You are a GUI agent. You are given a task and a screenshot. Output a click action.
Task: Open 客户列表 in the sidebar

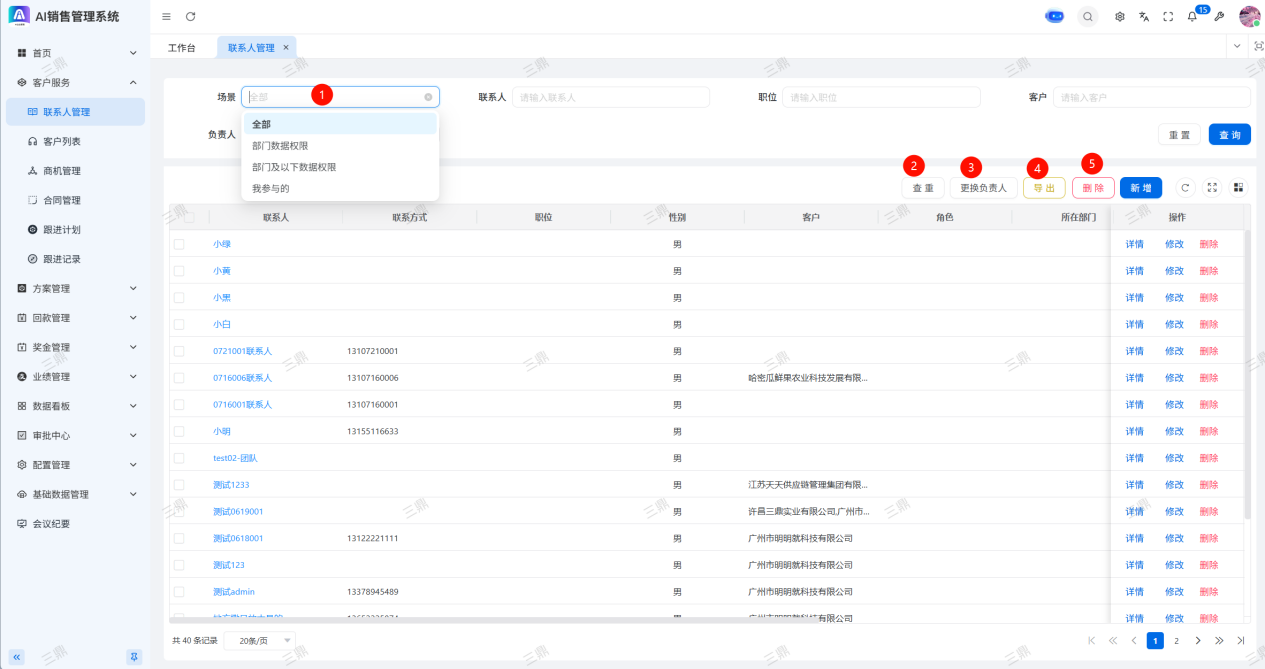point(62,142)
